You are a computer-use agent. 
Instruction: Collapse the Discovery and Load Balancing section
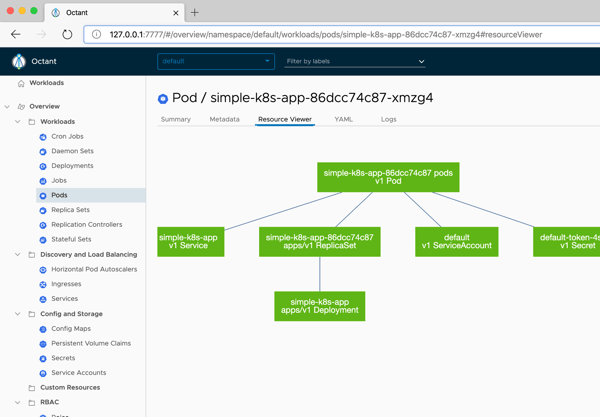(18, 255)
